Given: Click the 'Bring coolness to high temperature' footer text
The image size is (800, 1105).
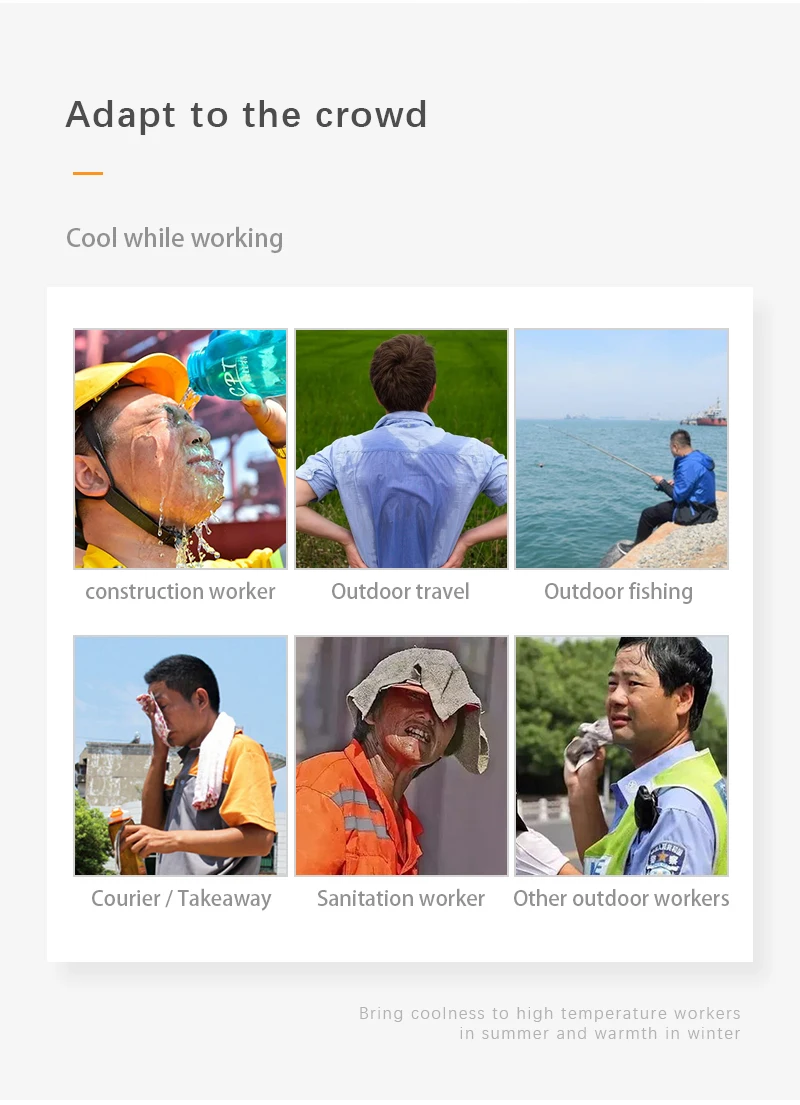Looking at the screenshot, I should 550,1013.
